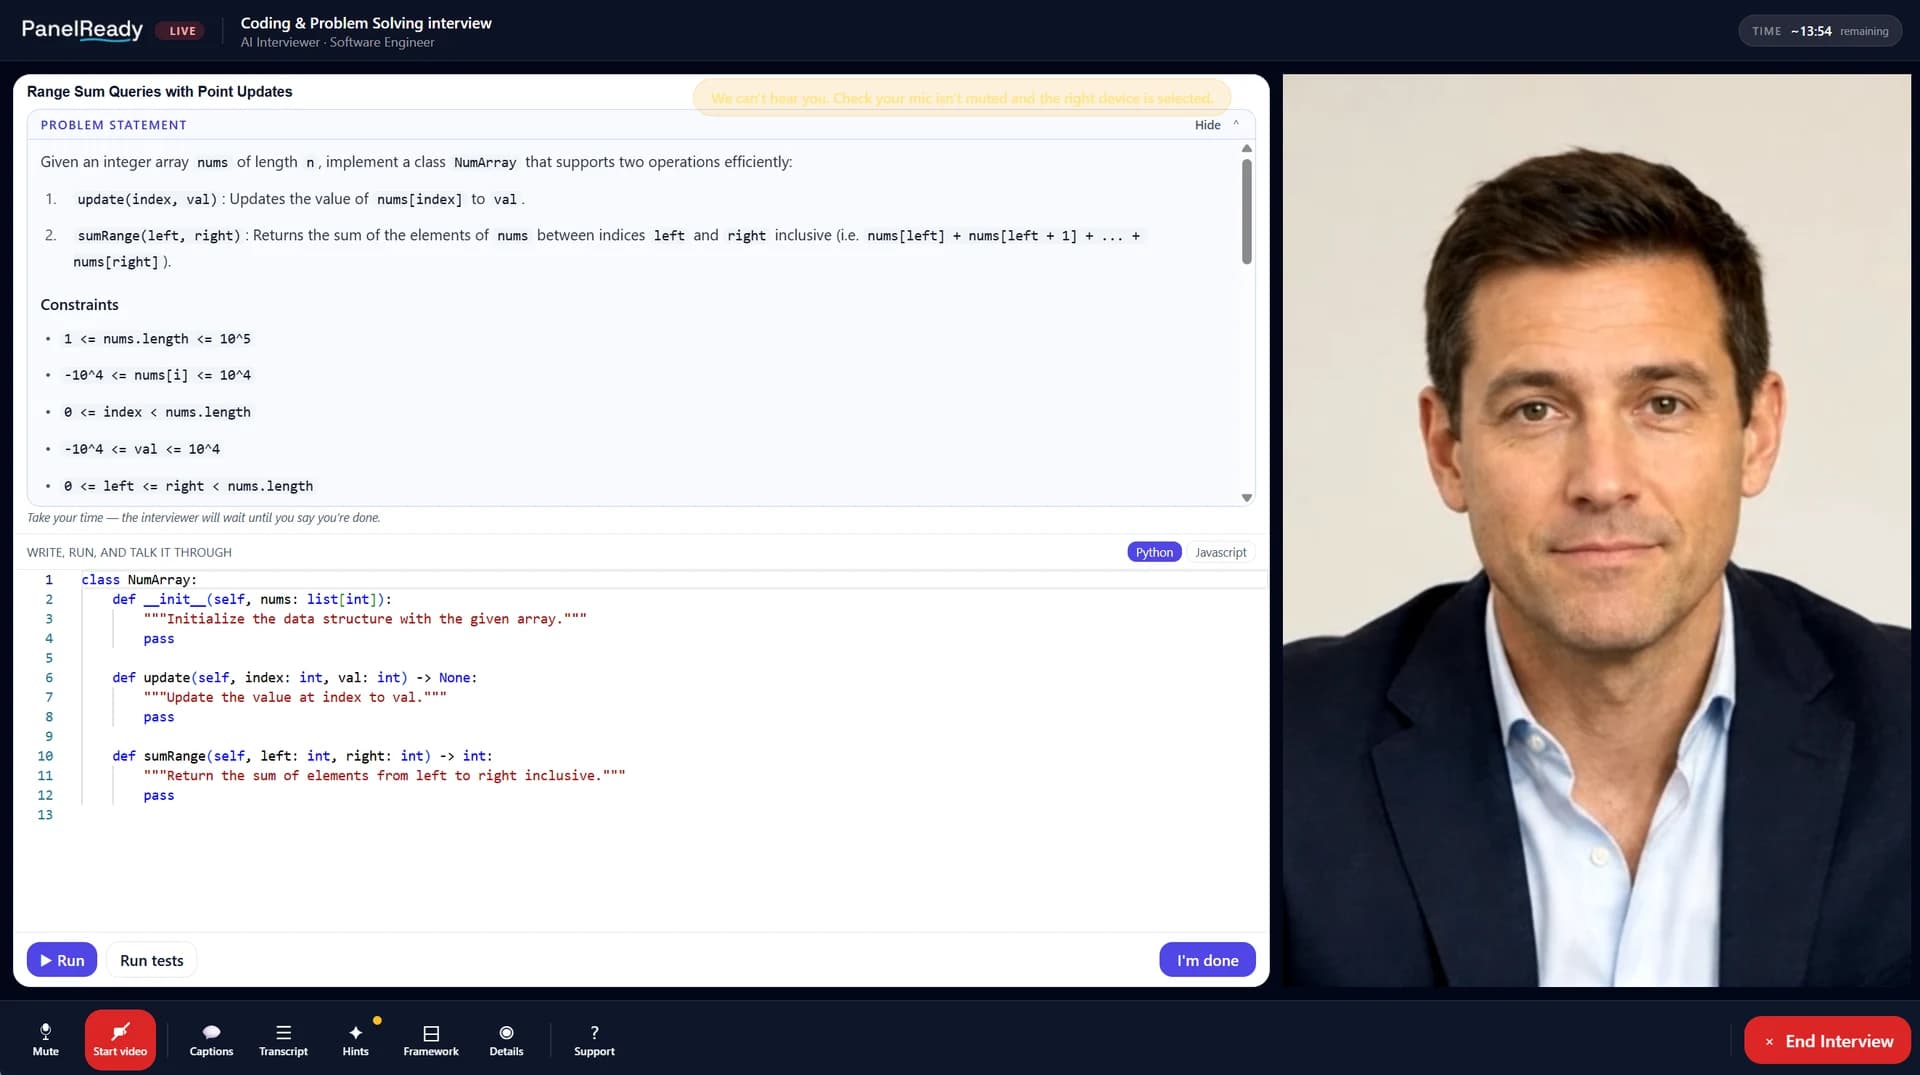Viewport: 1920px width, 1075px height.
Task: Click the 'pass' in __init__ method
Action: 158,639
